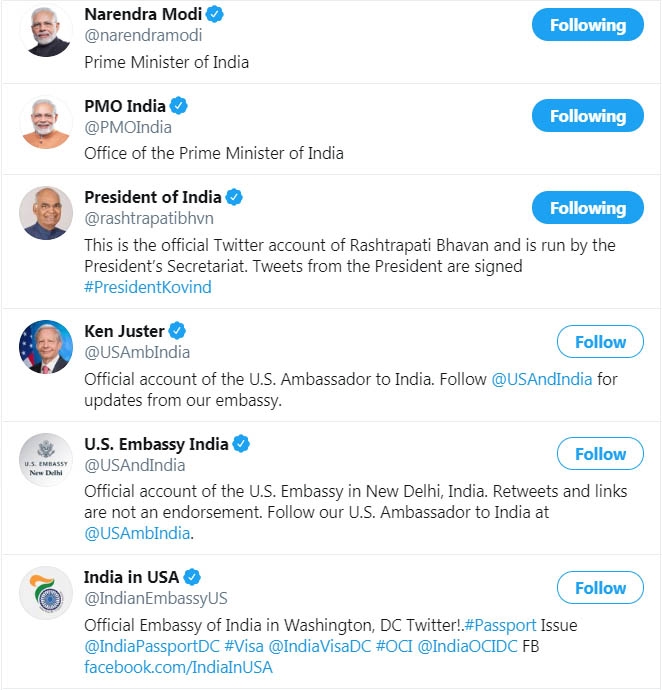The height and width of the screenshot is (690, 662).
Task: Unfollow Narendra Modi via Following button
Action: pos(587,25)
